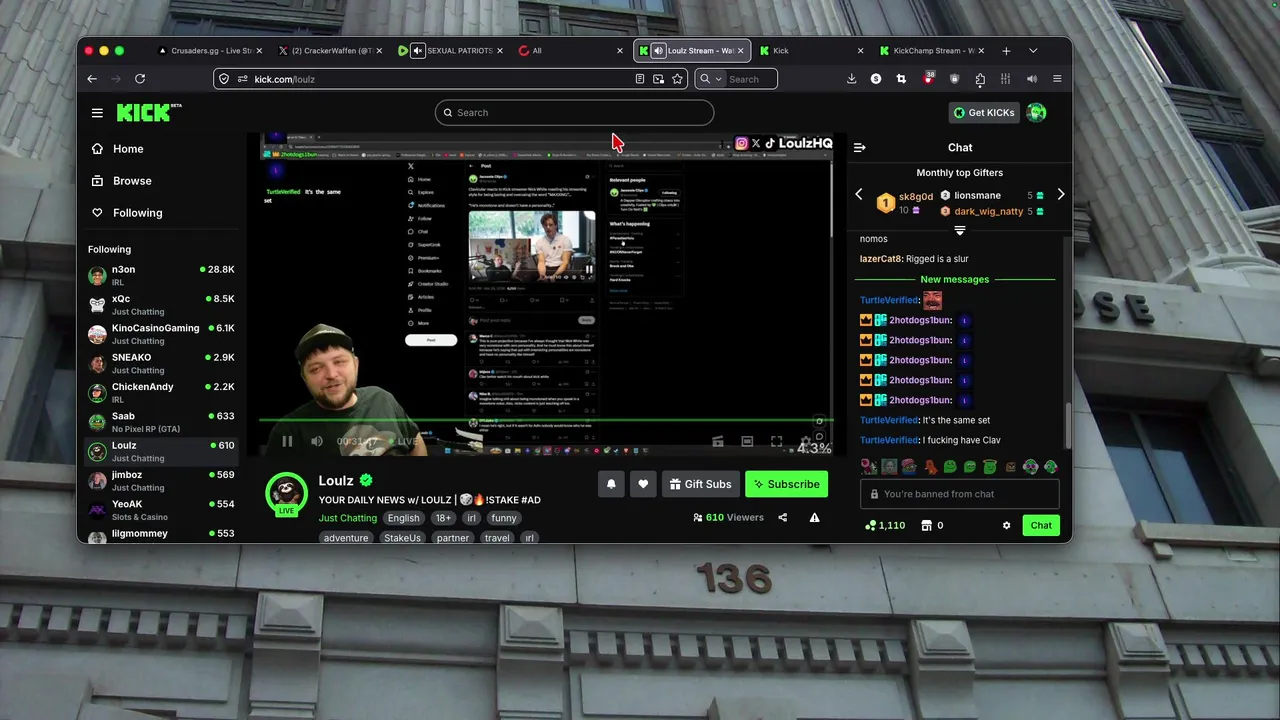The height and width of the screenshot is (720, 1280).
Task: Click the Get KICKs button
Action: pos(984,113)
